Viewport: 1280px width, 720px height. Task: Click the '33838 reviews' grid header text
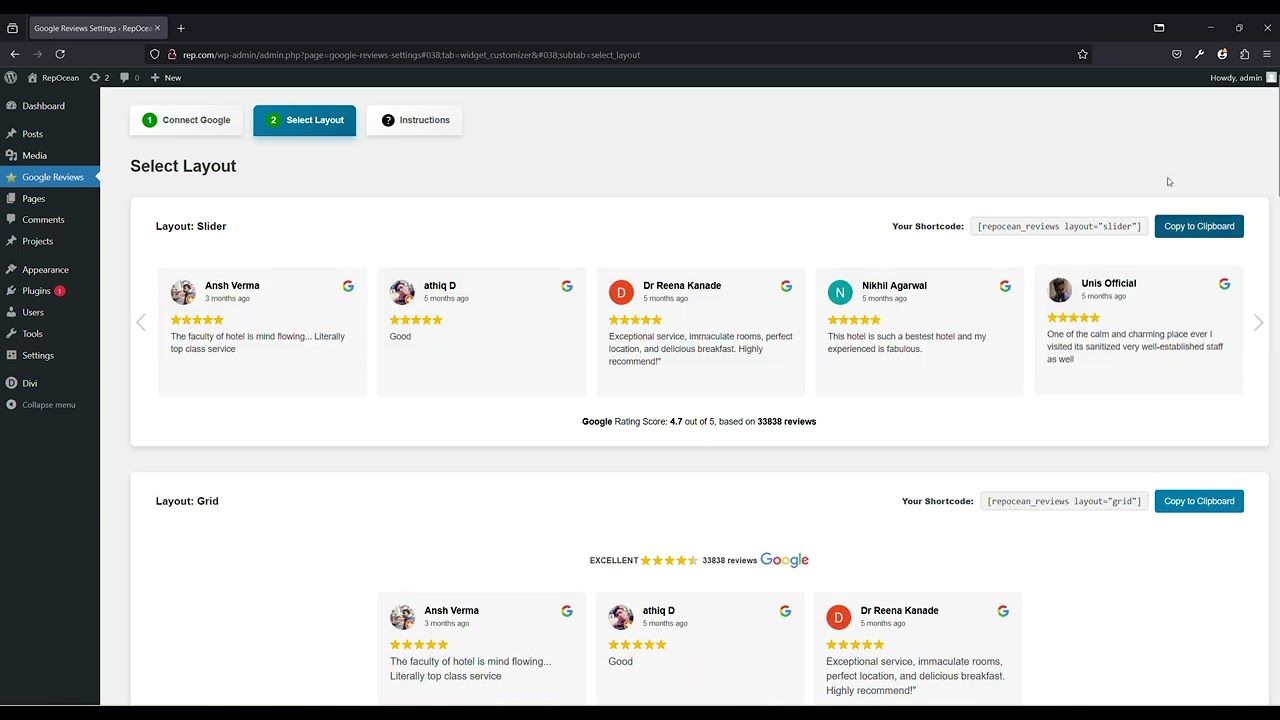pos(729,561)
